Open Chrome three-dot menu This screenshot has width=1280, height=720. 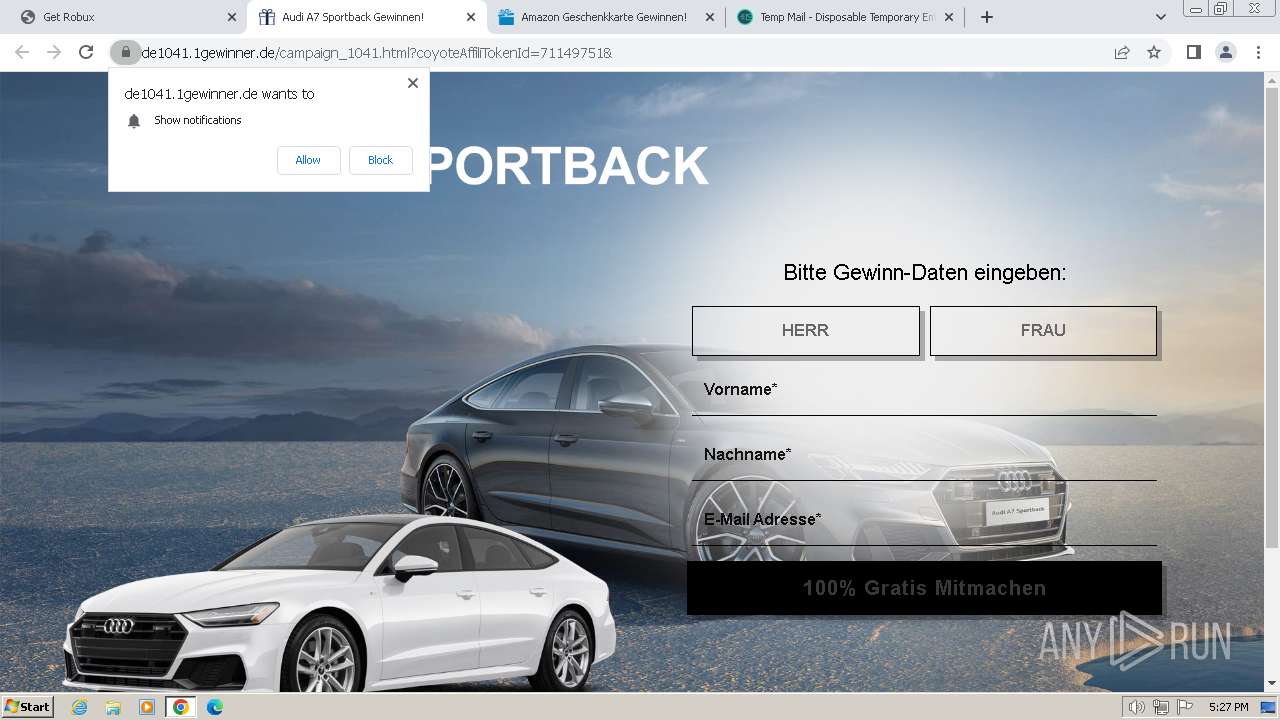coord(1258,53)
